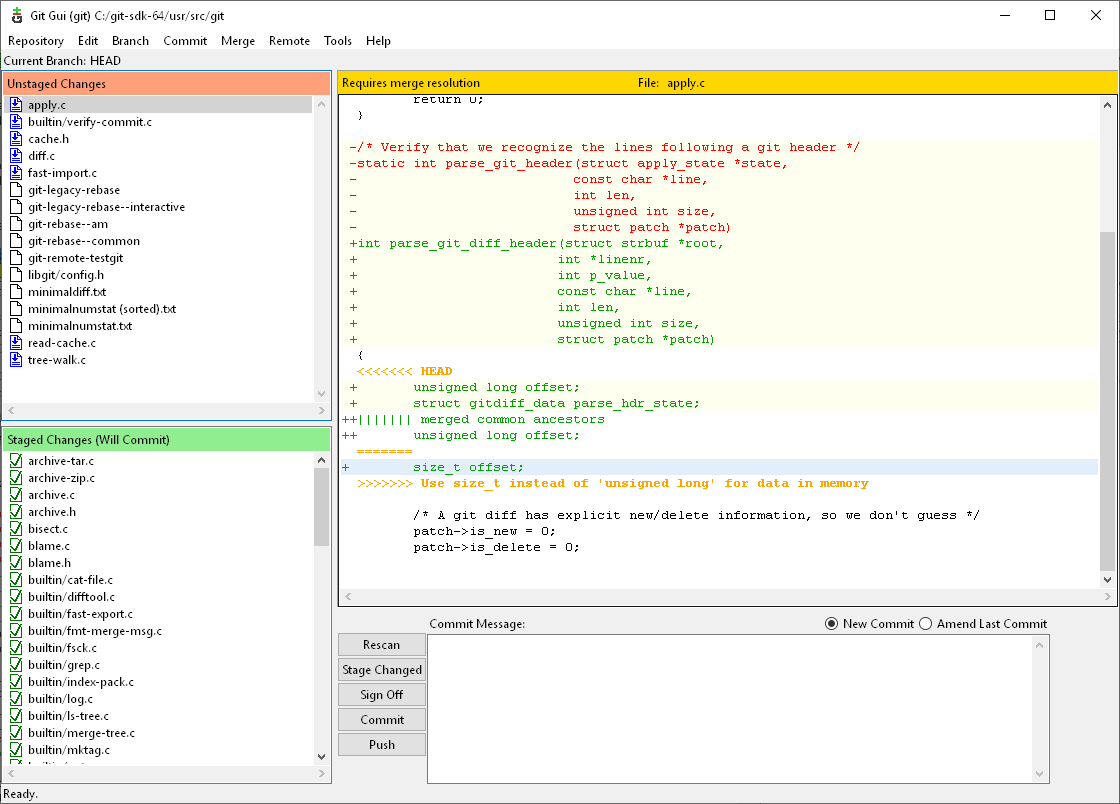Image resolution: width=1120 pixels, height=804 pixels.
Task: Click the staged check icon for blame.c
Action: [16, 546]
